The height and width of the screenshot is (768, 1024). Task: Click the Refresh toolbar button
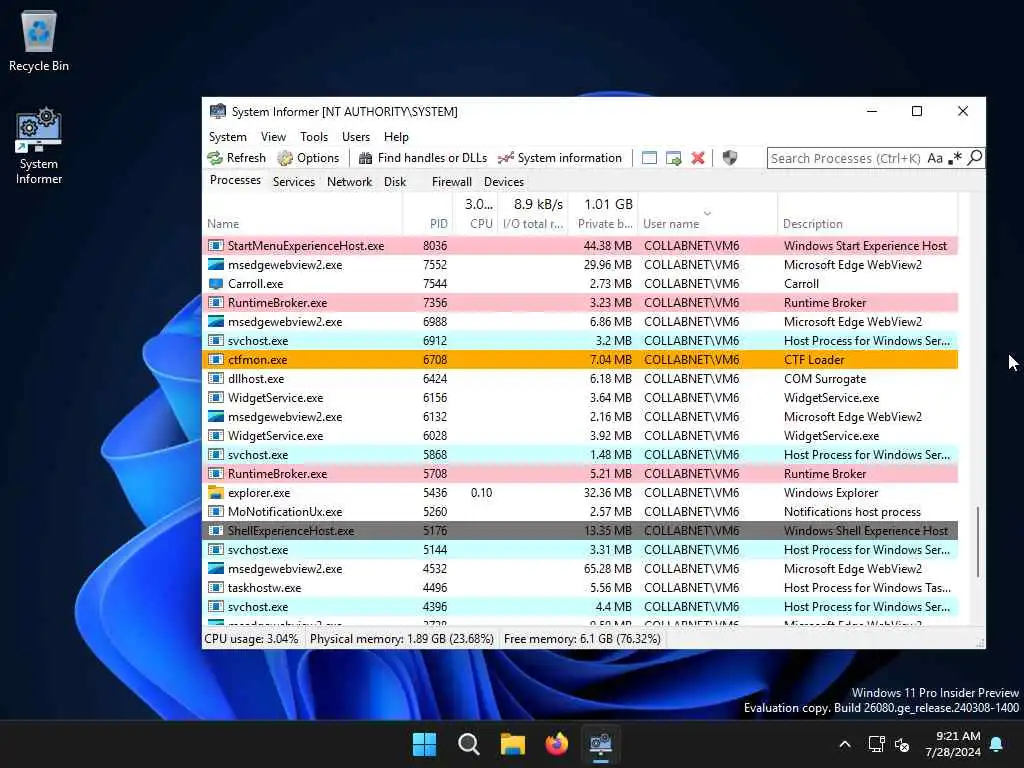236,158
